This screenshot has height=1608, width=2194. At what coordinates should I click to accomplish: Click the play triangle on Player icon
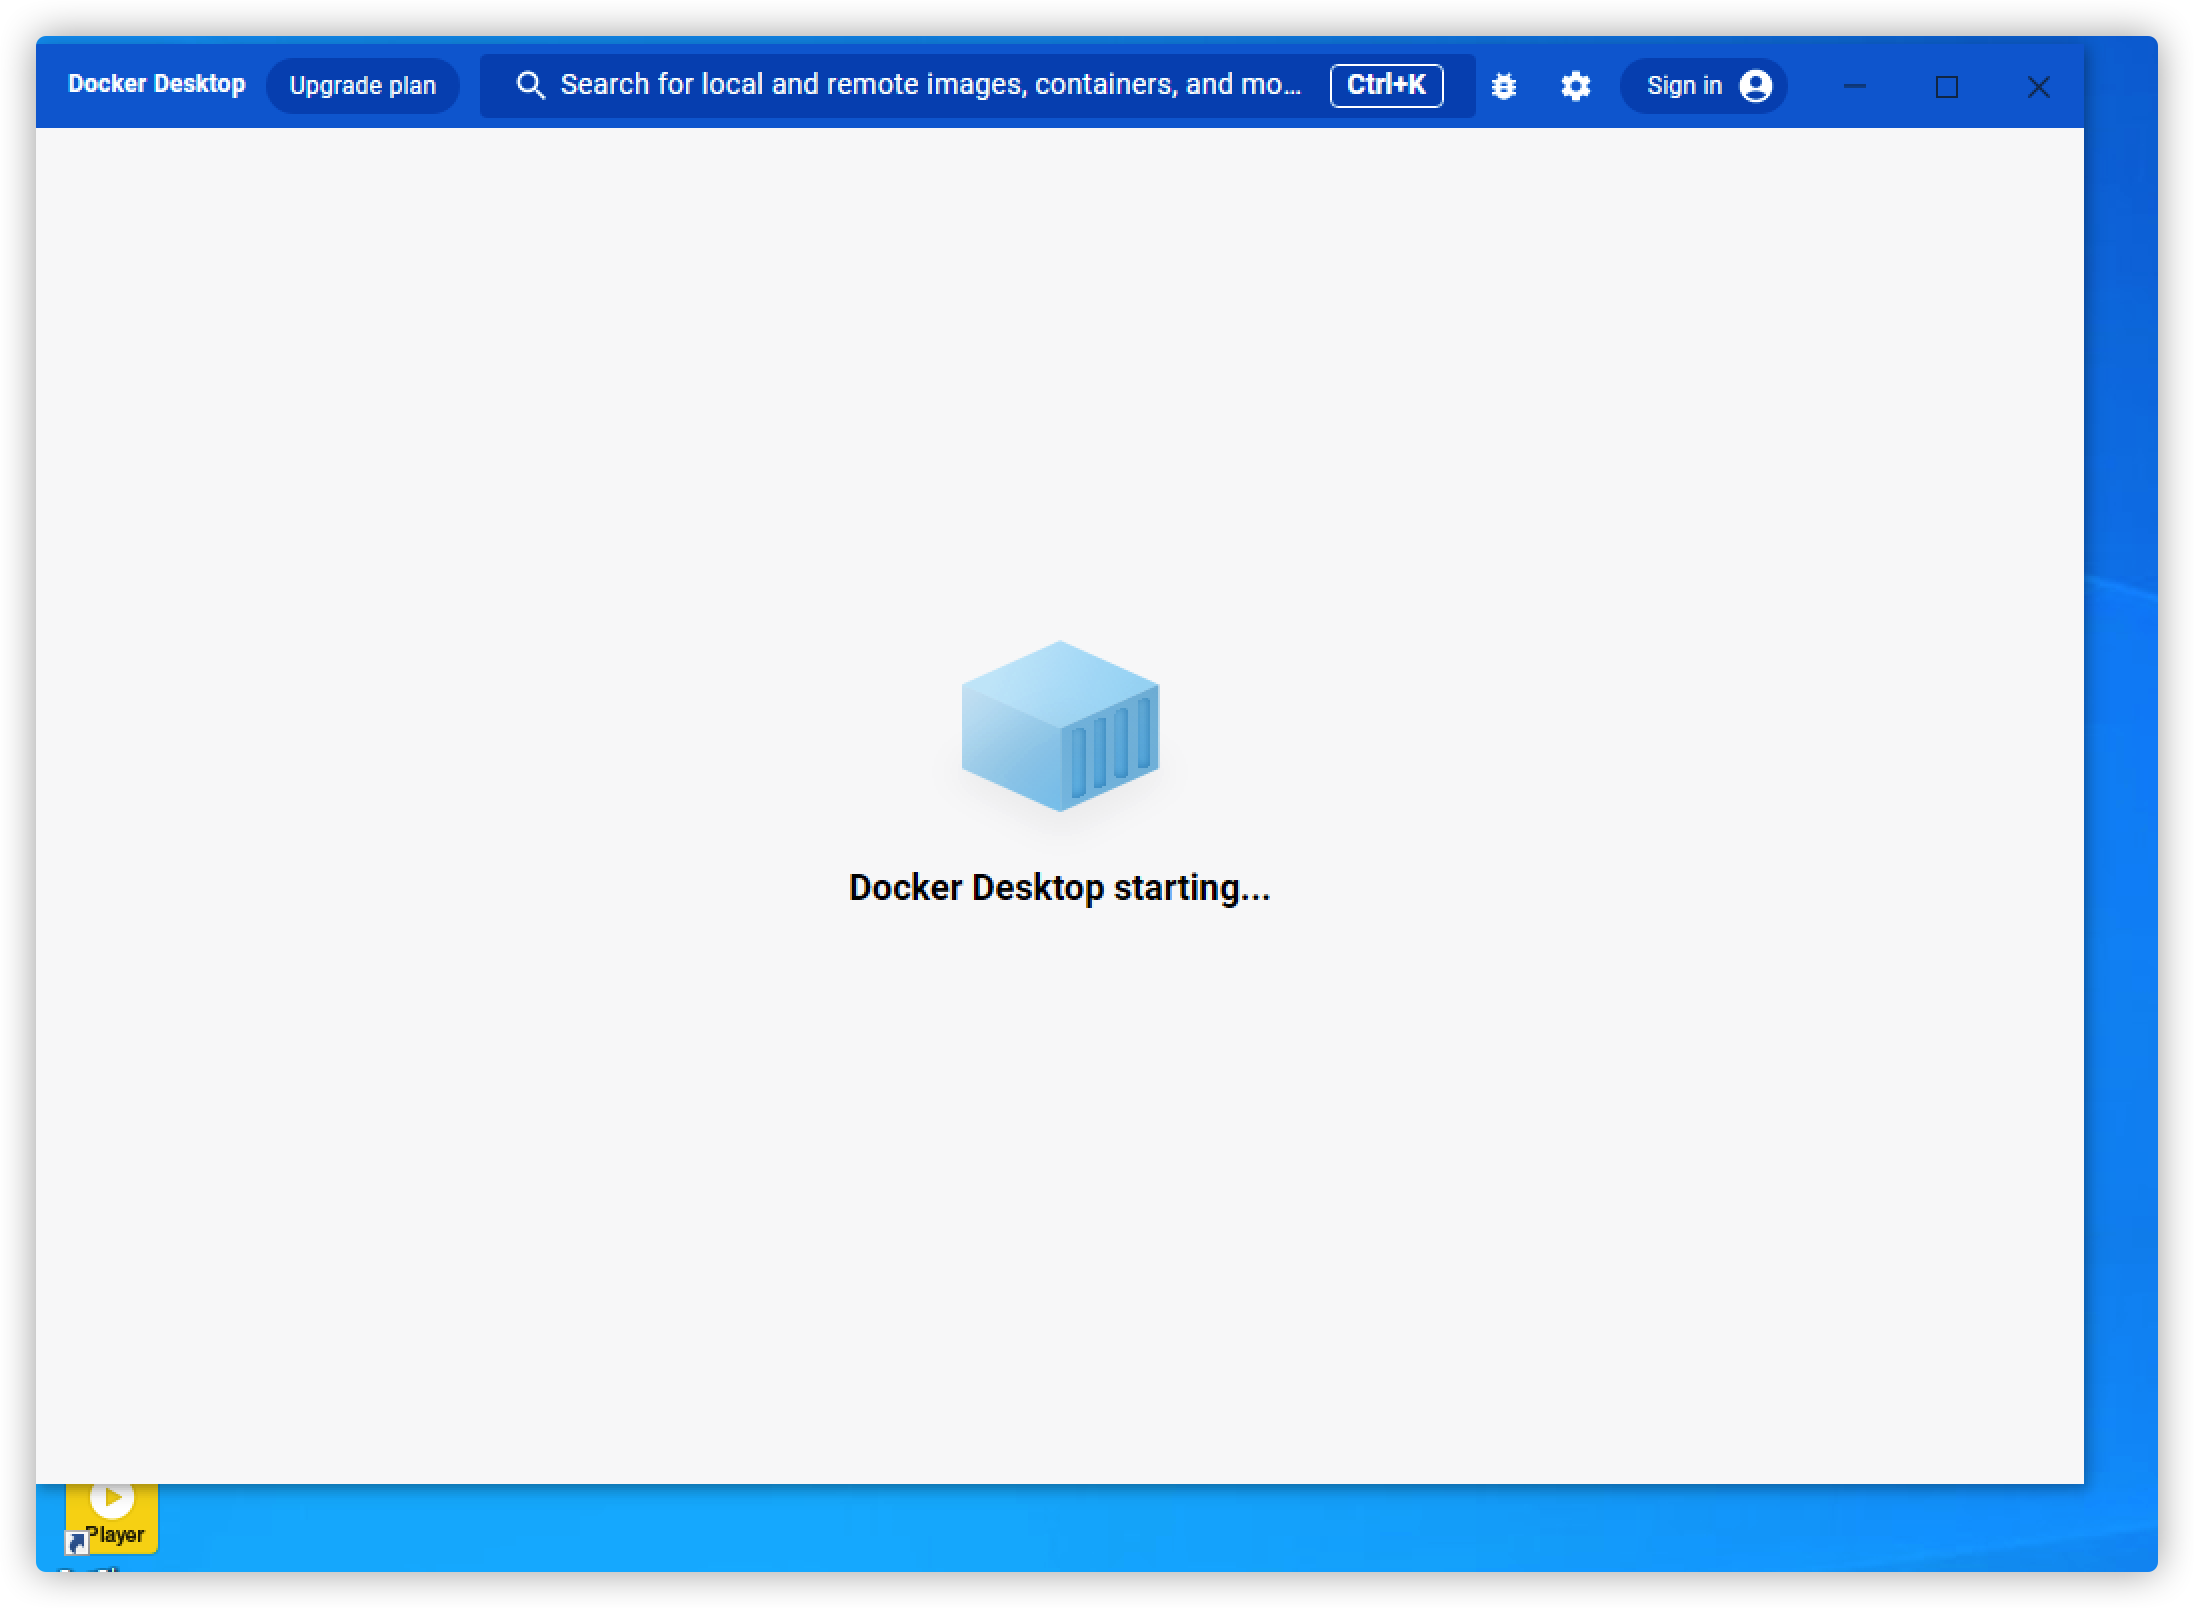112,1497
